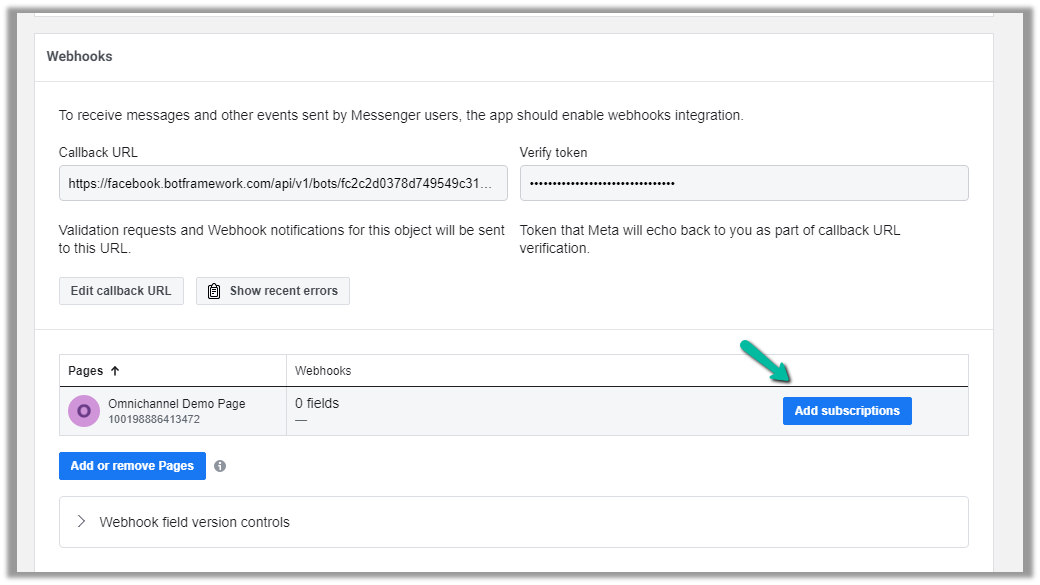Click the sort arrow next to Pages
Viewport: 1040px width, 585px height.
115,371
